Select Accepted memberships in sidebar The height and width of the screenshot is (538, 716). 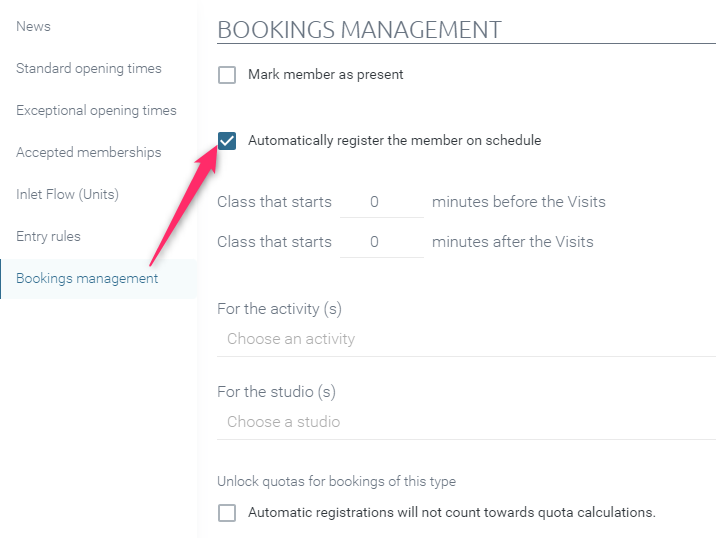pyautogui.click(x=89, y=153)
